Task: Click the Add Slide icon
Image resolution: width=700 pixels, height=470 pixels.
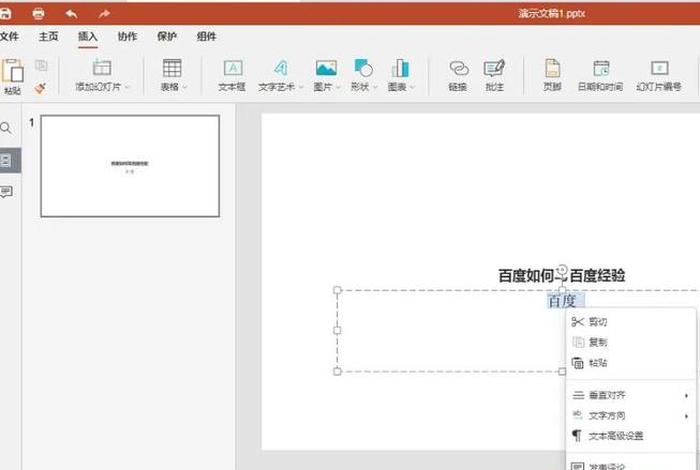Action: point(102,68)
